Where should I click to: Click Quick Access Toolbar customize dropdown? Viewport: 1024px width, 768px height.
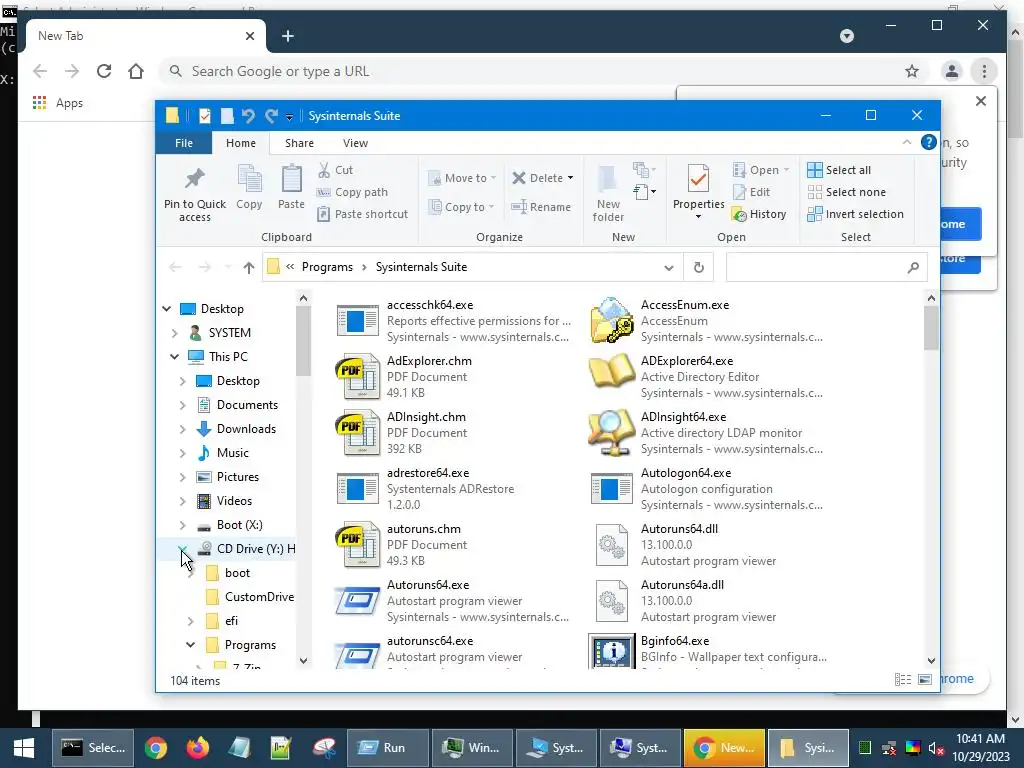[x=289, y=116]
